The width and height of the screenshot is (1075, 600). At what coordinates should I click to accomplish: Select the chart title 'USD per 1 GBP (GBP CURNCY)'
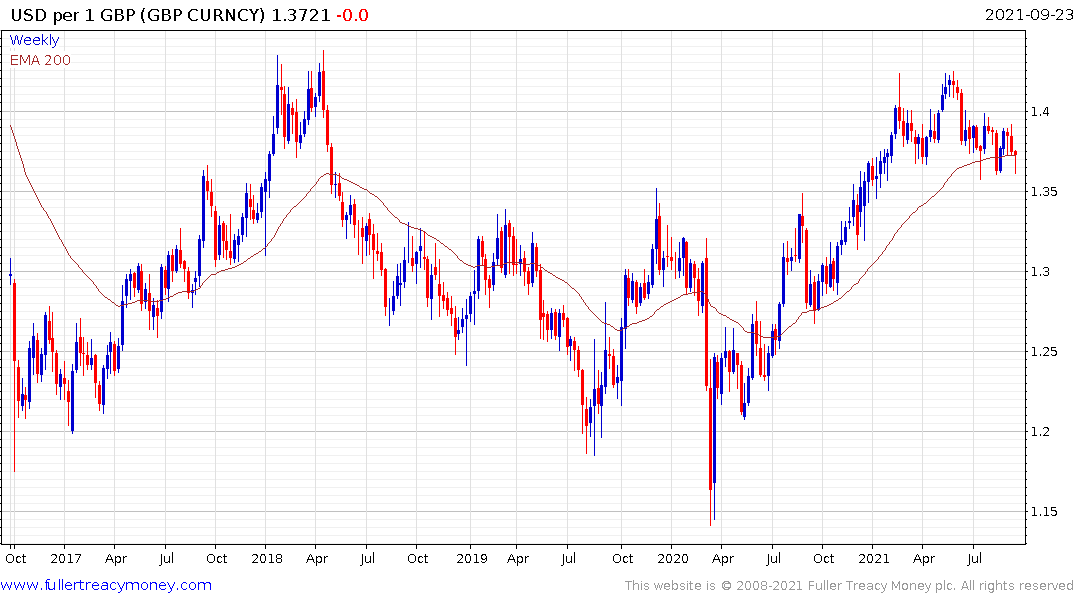tap(138, 15)
